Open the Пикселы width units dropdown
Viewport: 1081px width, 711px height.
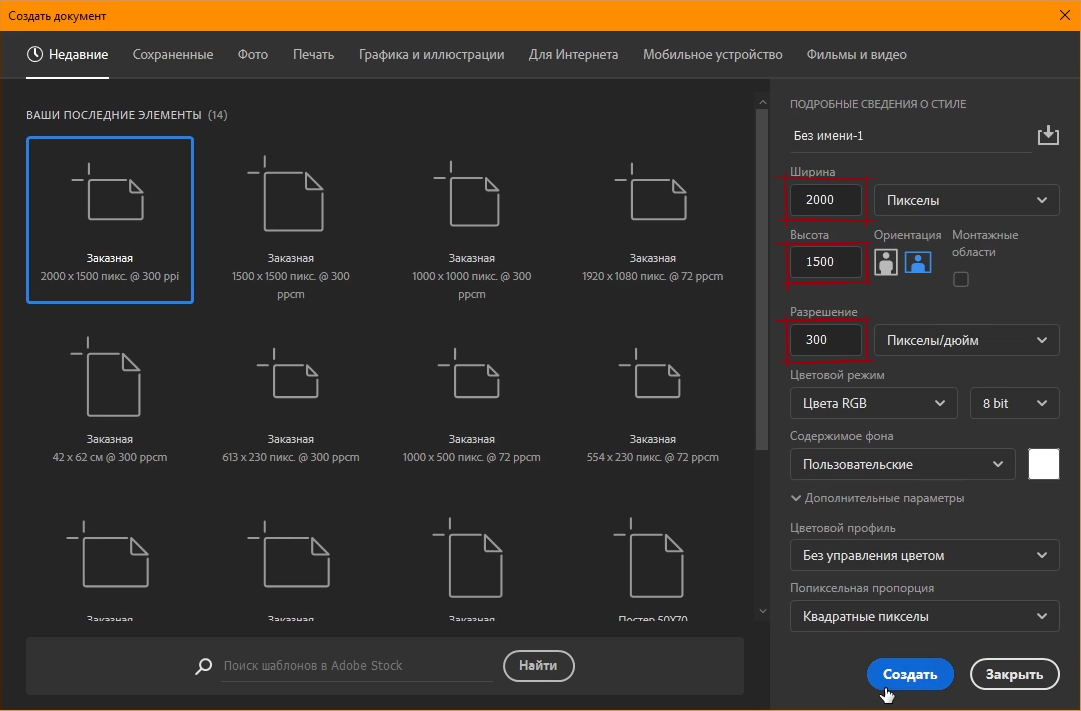pyautogui.click(x=967, y=200)
